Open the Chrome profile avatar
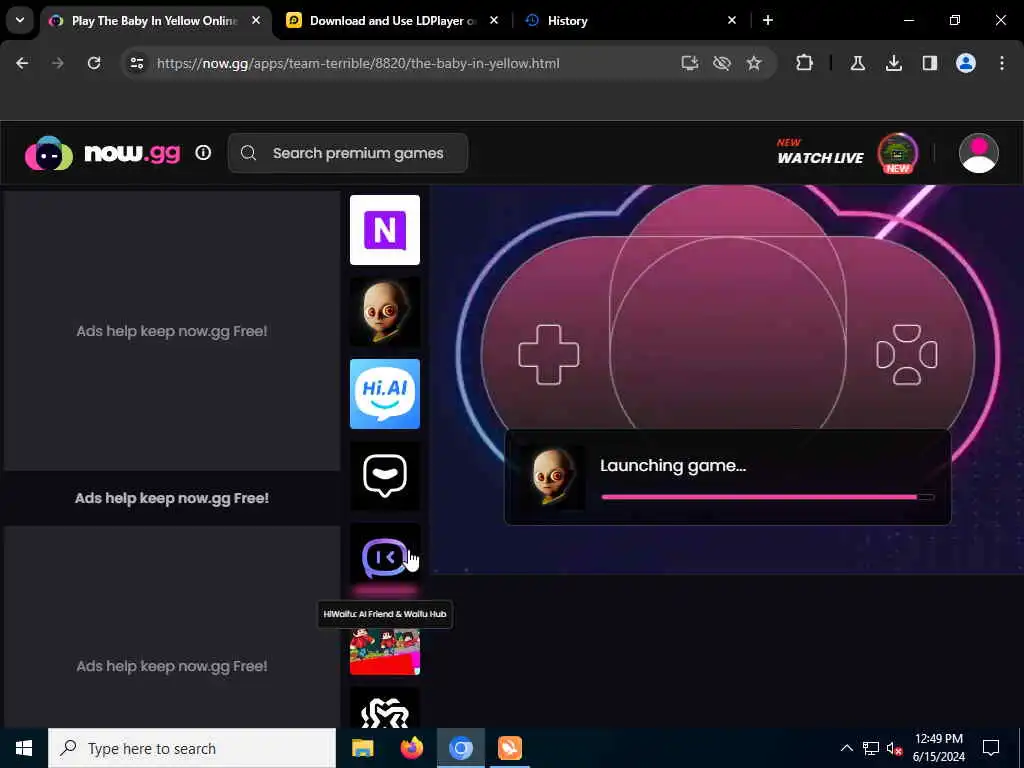Screen dimensions: 1024x768 (966, 63)
